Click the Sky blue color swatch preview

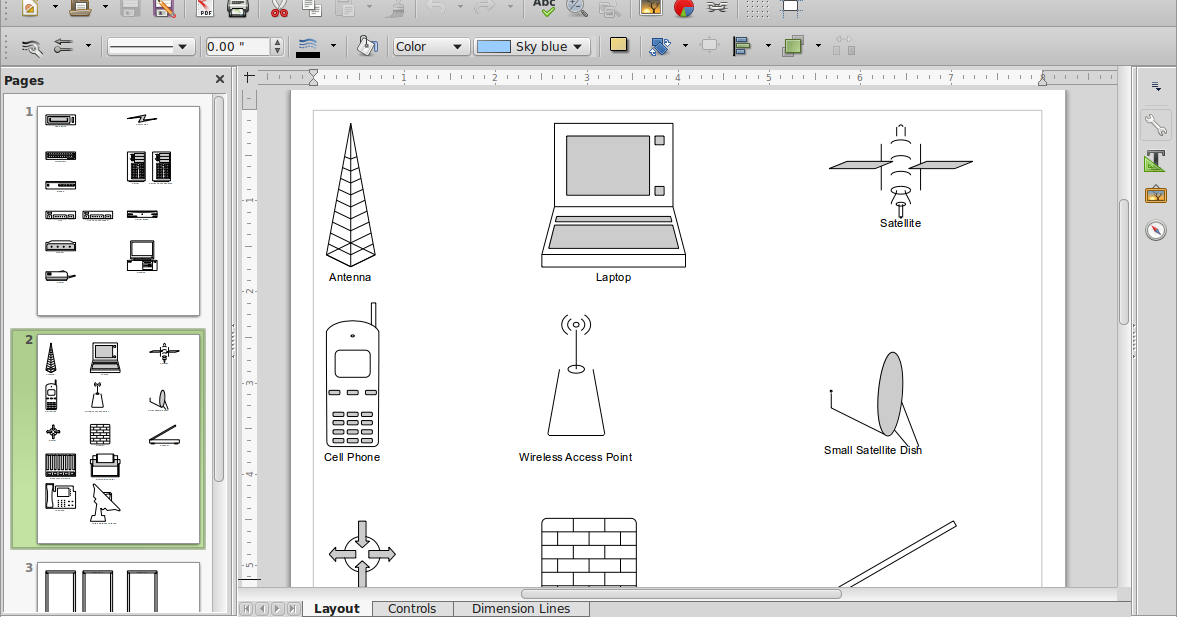[x=494, y=46]
